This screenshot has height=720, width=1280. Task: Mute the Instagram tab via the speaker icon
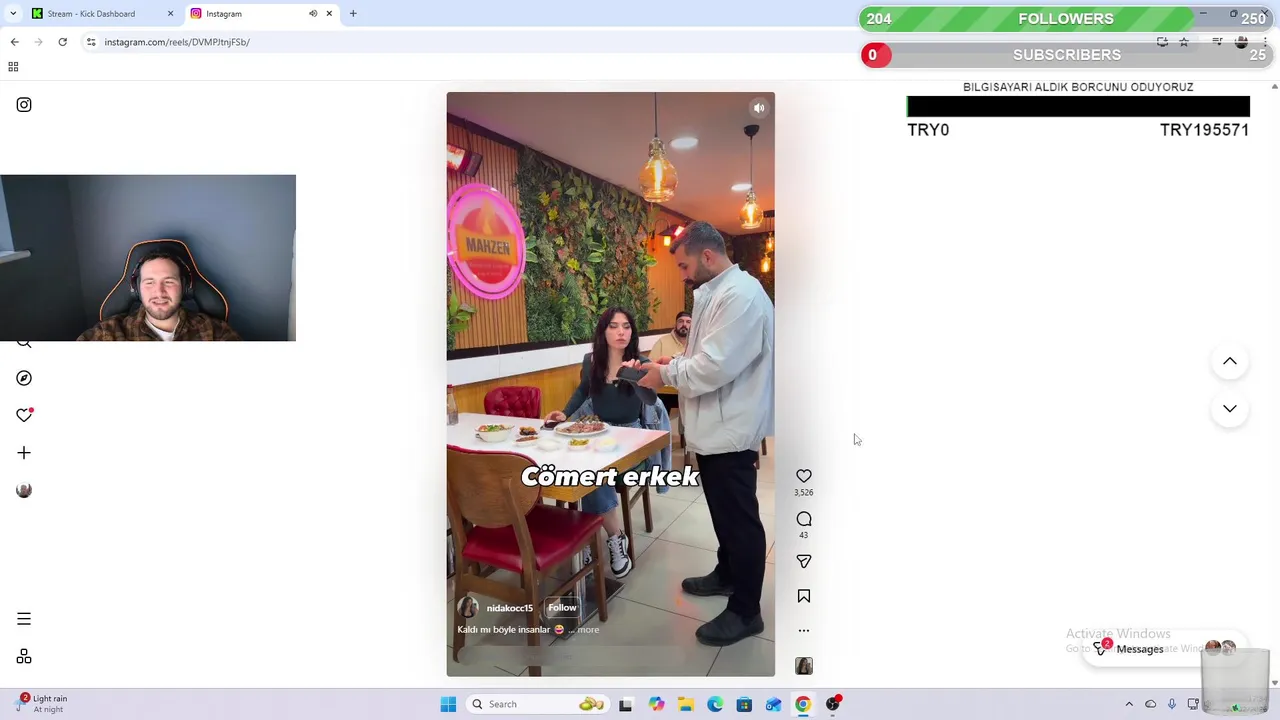point(313,14)
